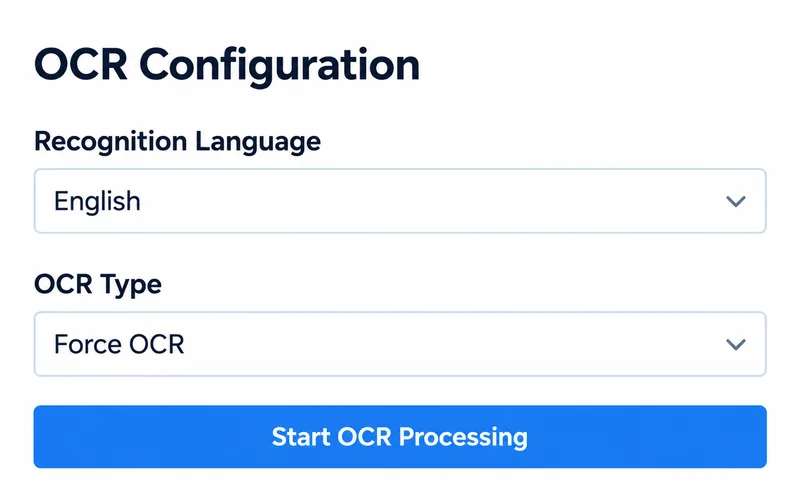Open the Recognition Language dropdown
The image size is (800, 500).
click(x=400, y=201)
